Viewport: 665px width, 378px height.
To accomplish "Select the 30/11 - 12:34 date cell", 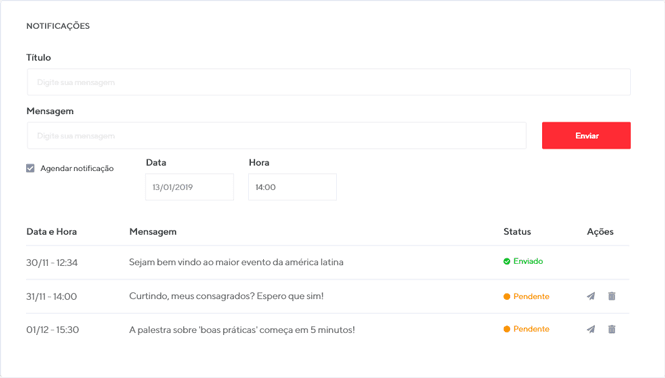I will 52,263.
